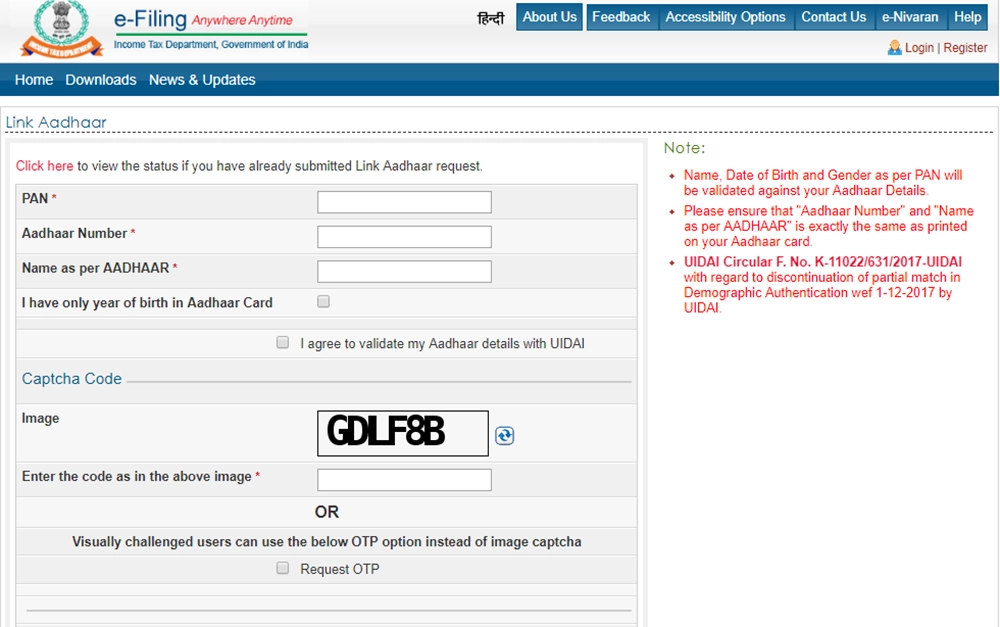
Task: Click the e-Filing Anywhere Anytime logo
Action: [x=210, y=29]
